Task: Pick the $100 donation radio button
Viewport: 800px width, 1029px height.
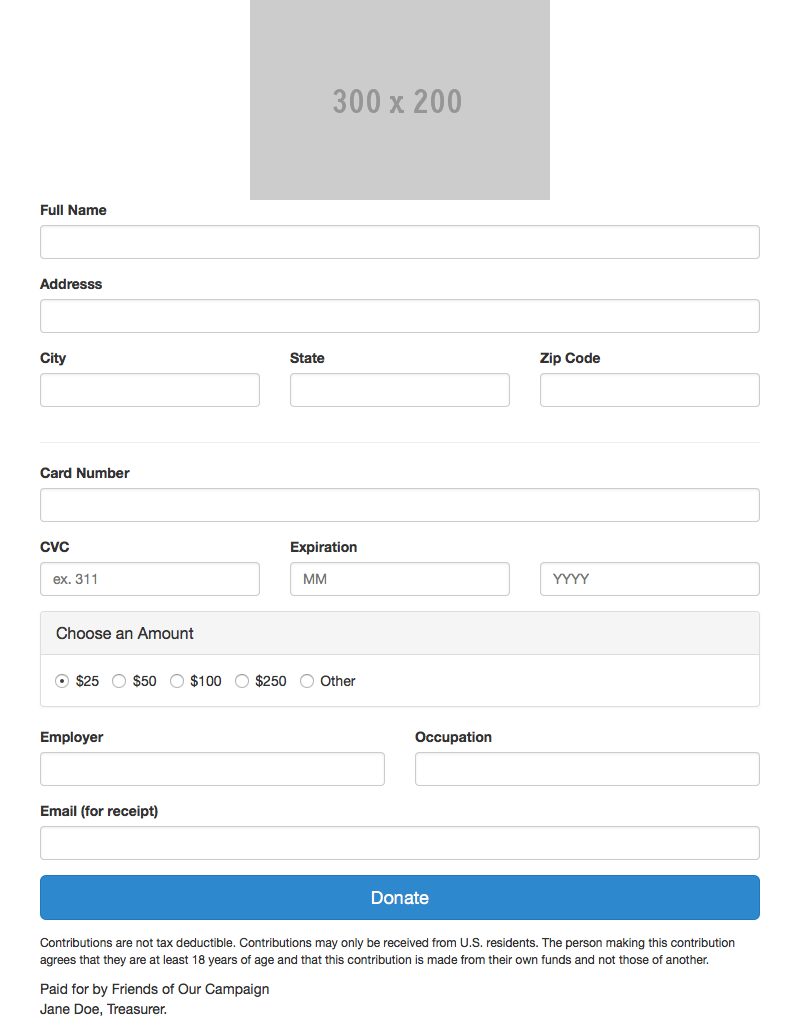Action: pos(177,681)
